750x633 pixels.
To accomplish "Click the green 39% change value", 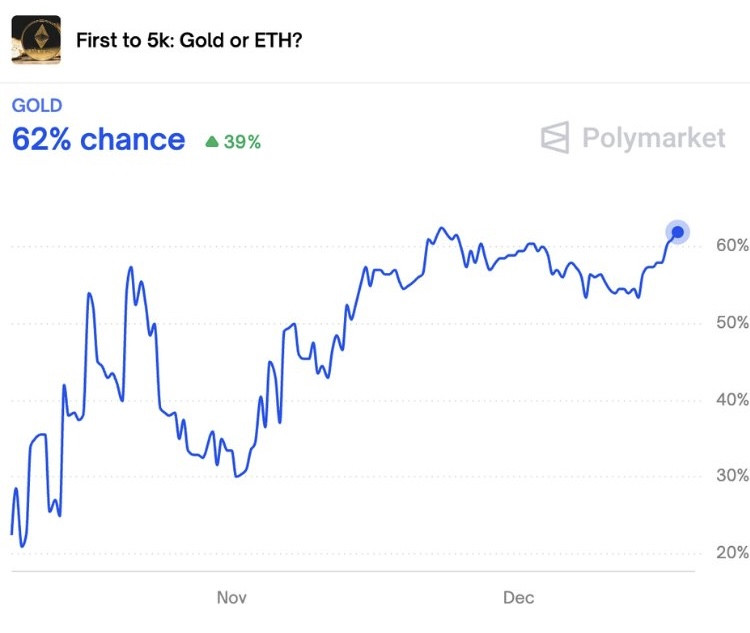I will [242, 142].
